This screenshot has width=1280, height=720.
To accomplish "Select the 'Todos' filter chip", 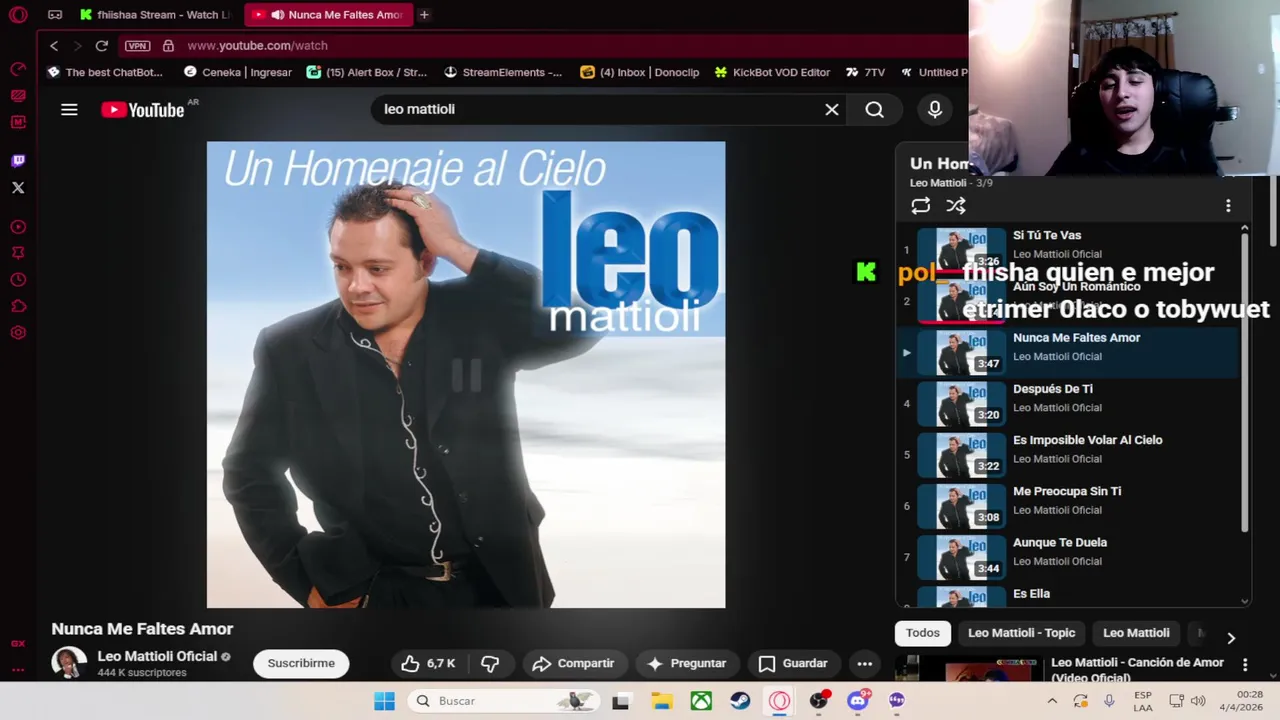I will 923,633.
